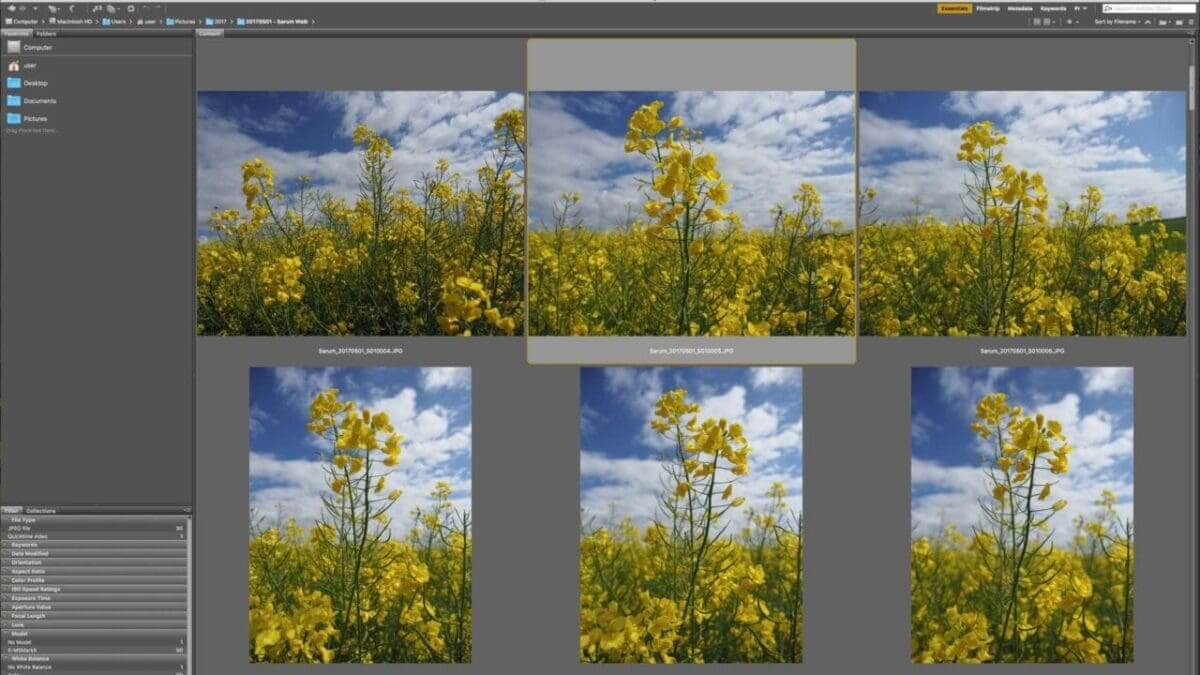This screenshot has width=1200, height=675.
Task: Click the Open in Camera Raw icon
Action: (x=131, y=8)
